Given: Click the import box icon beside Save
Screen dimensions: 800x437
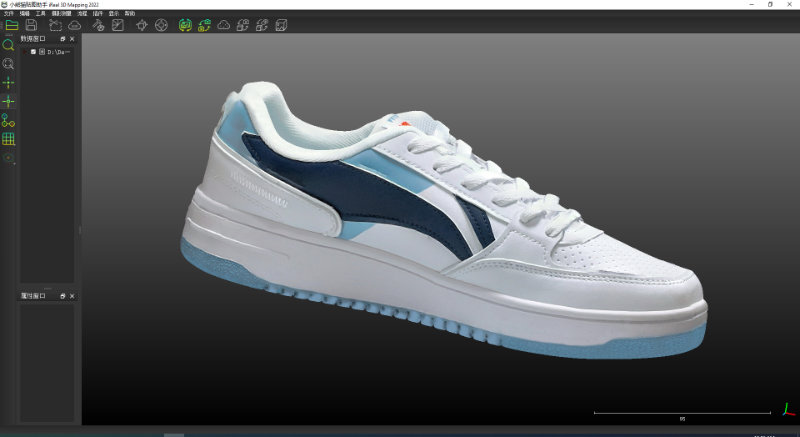Looking at the screenshot, I should coord(55,25).
